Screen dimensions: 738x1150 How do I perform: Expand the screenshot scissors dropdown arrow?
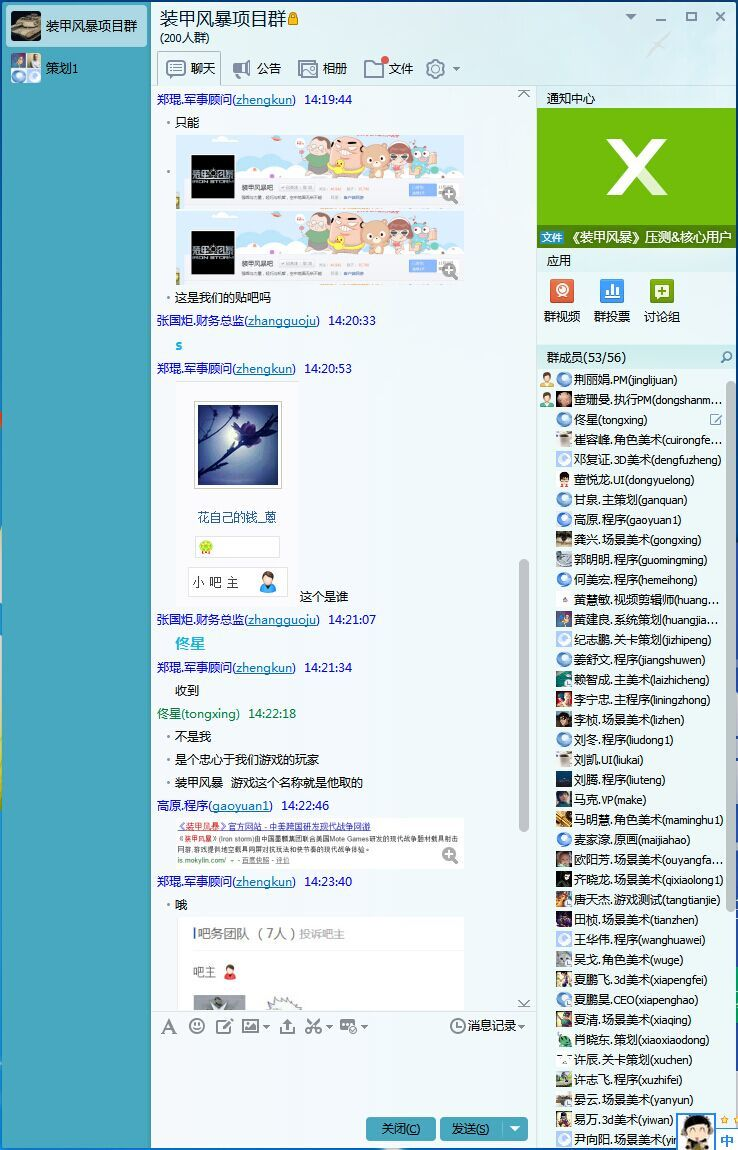(x=329, y=1027)
